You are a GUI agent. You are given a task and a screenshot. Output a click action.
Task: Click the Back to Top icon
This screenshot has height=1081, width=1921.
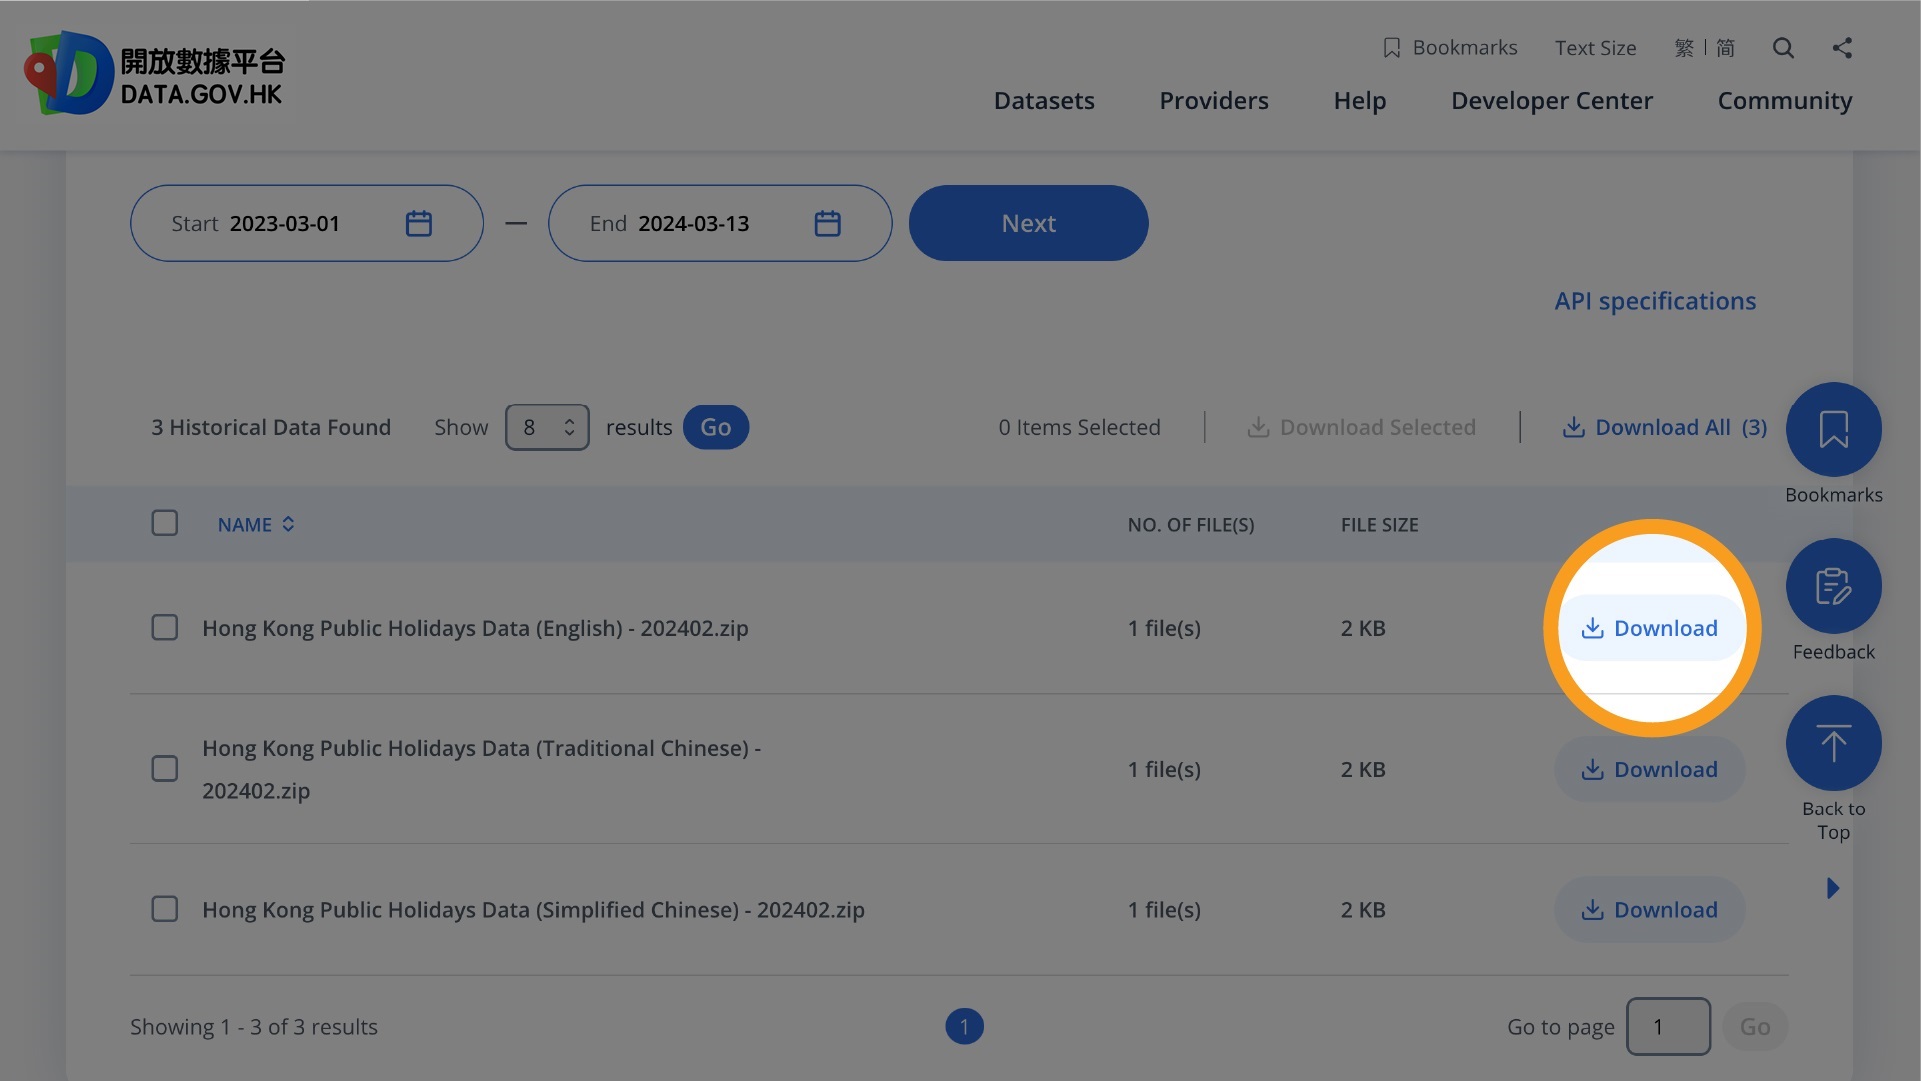pyautogui.click(x=1833, y=743)
